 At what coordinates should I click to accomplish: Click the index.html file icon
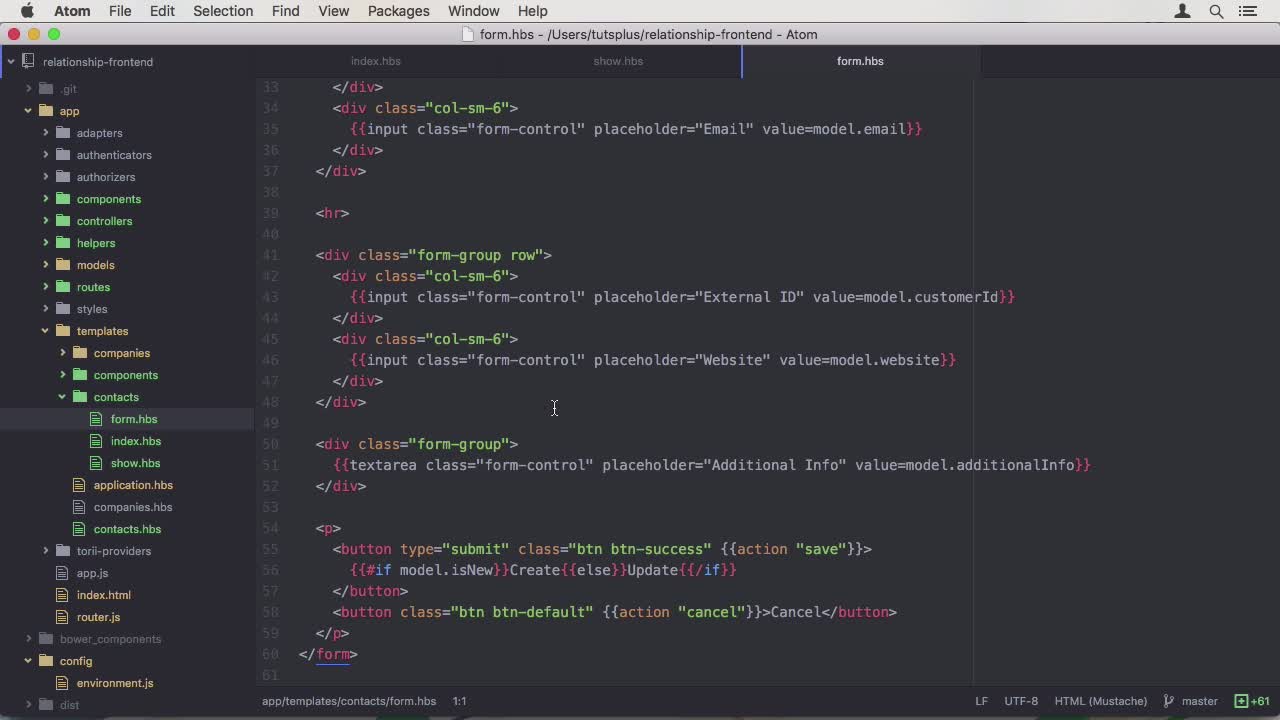tap(63, 595)
